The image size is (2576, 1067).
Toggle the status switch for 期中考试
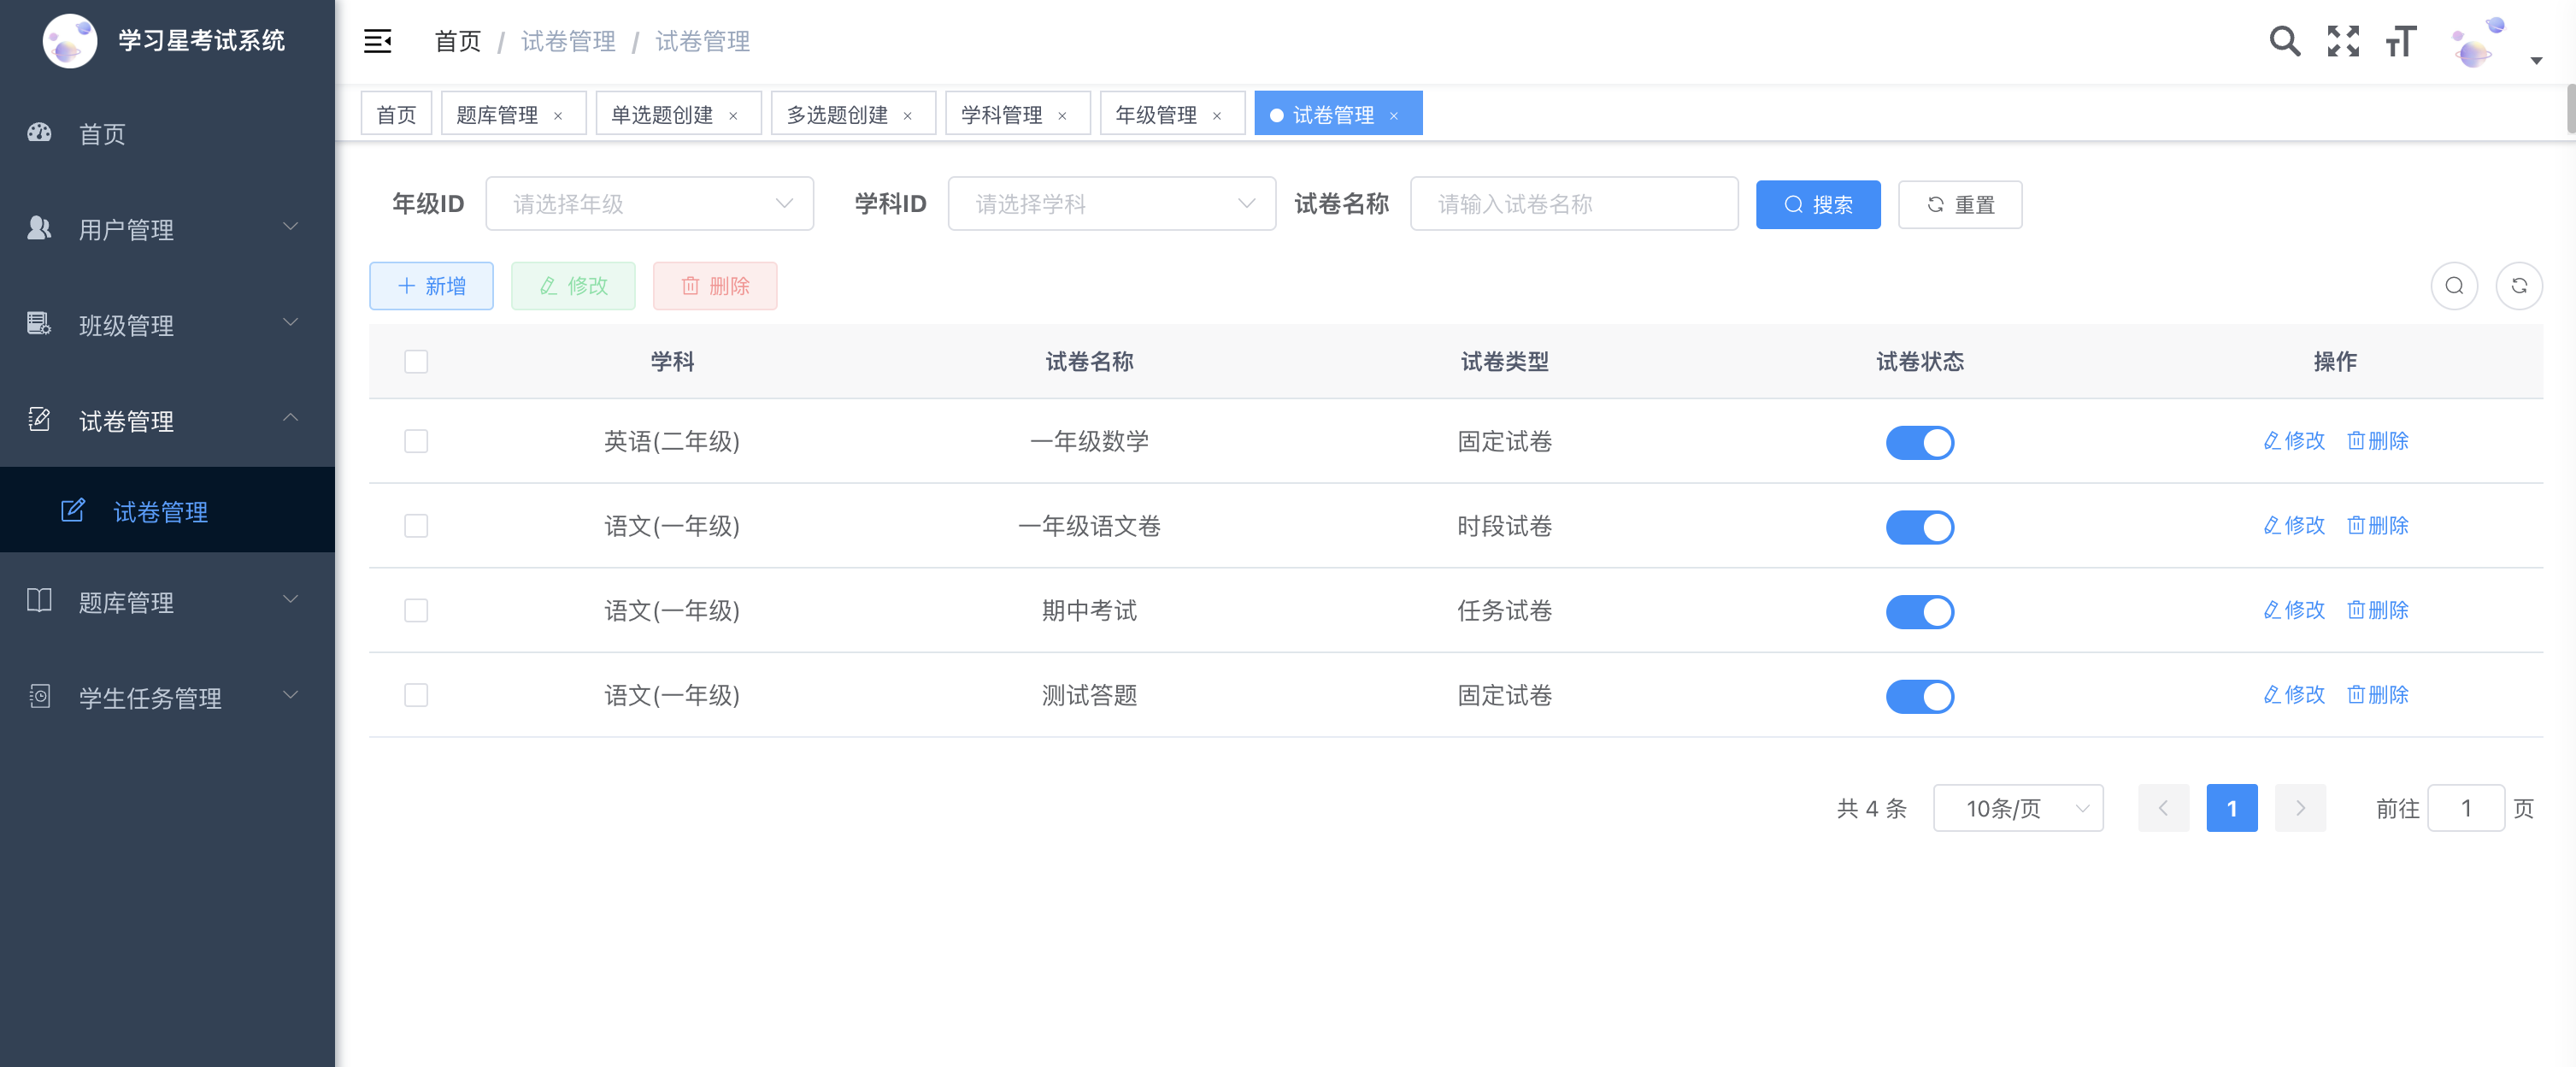pos(1919,610)
